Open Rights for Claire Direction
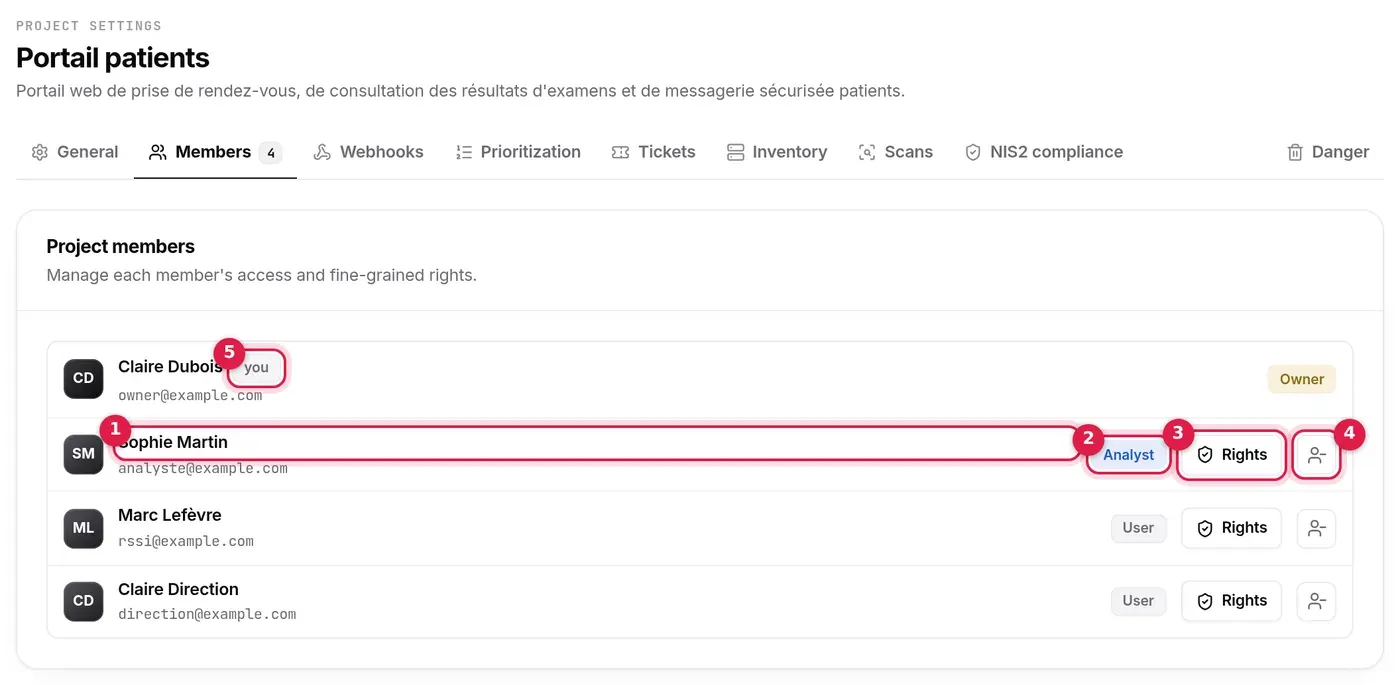1400x685 pixels. [x=1231, y=601]
